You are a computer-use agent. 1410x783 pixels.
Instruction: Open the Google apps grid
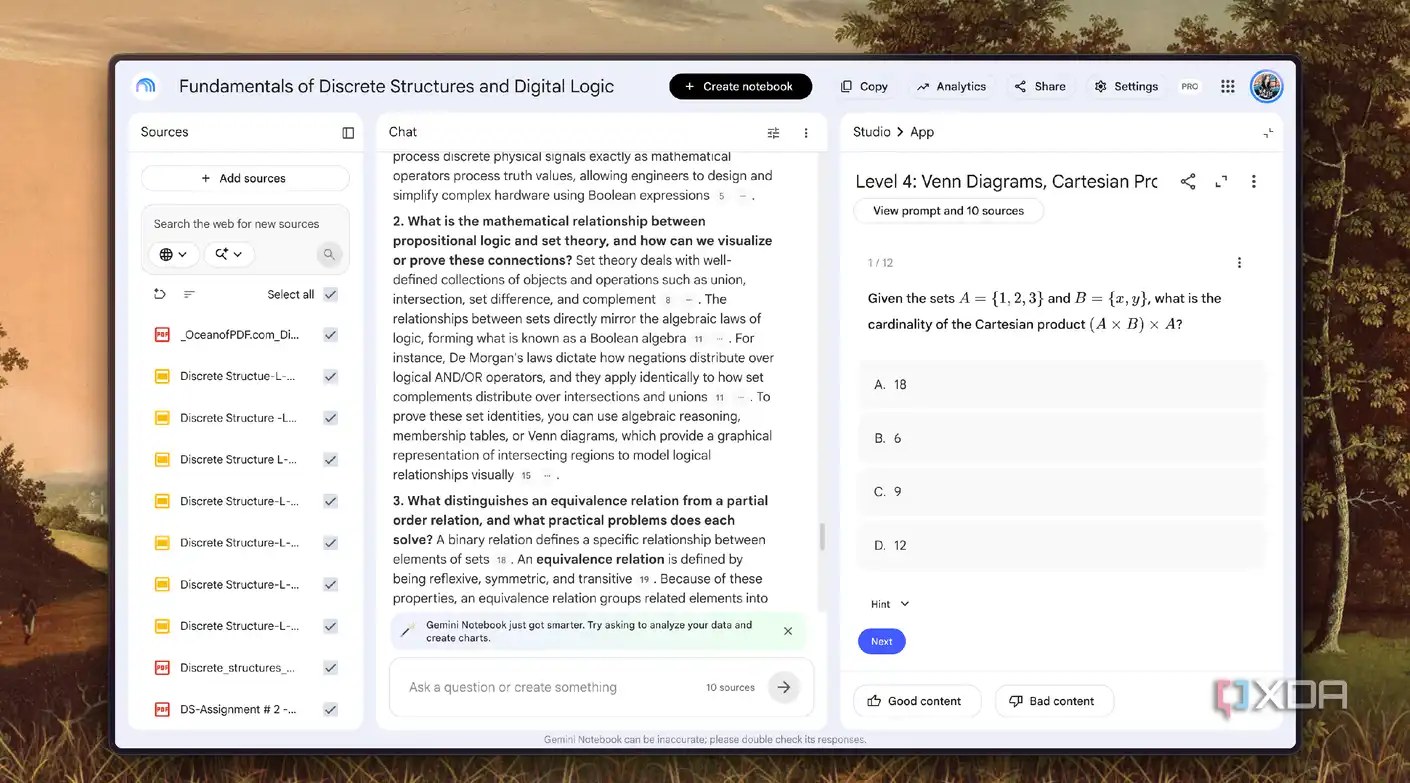click(1227, 86)
